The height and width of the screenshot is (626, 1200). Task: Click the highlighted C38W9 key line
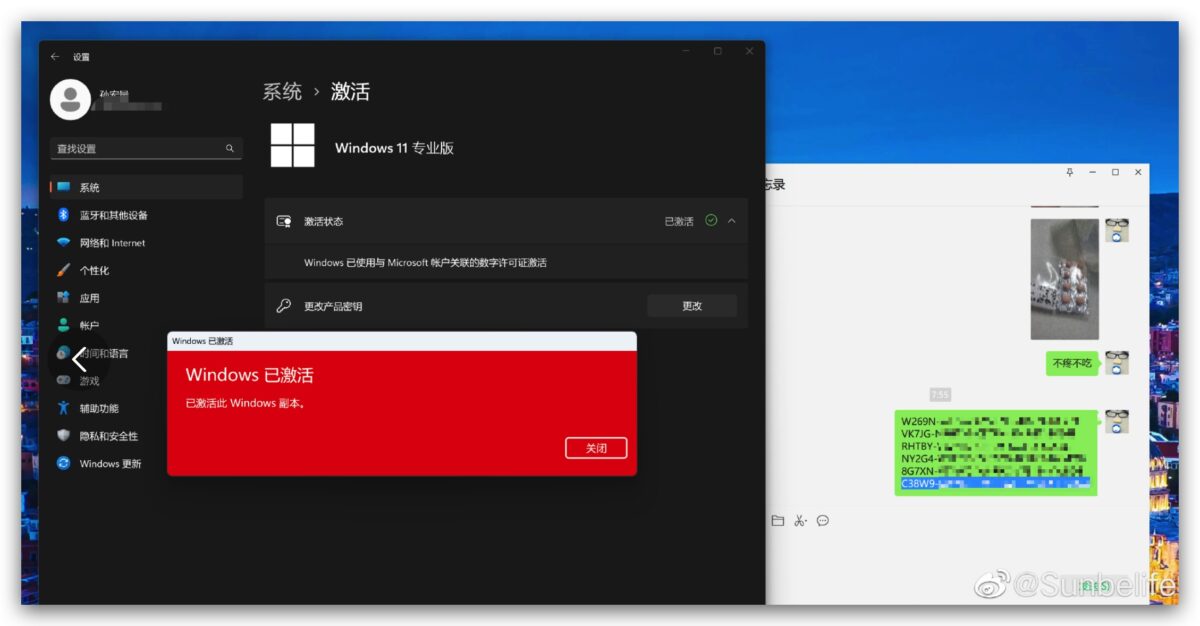click(x=995, y=484)
